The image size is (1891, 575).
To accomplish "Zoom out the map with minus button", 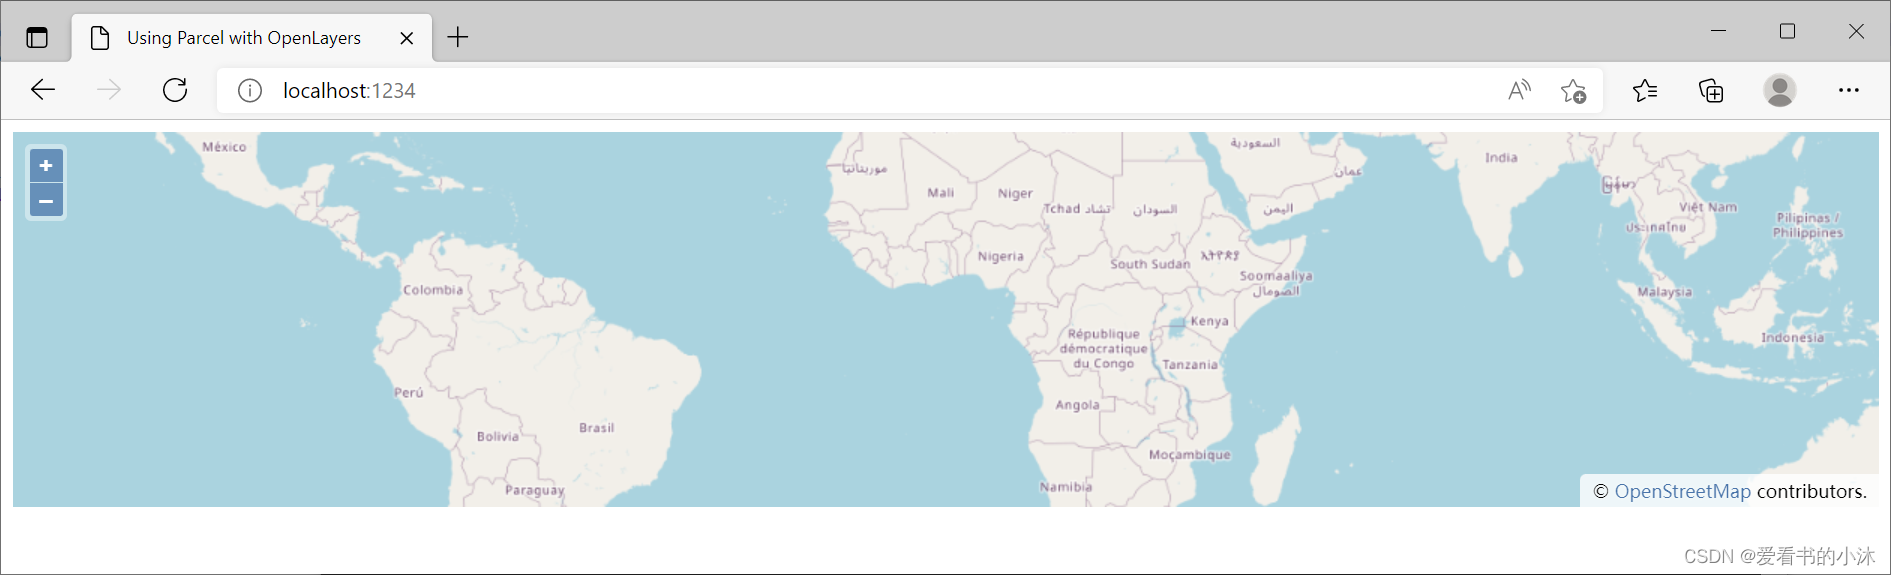I will coord(46,201).
